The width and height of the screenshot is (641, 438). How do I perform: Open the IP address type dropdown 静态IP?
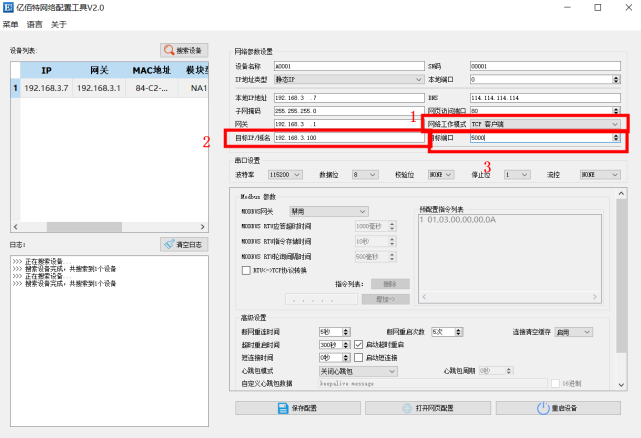point(349,79)
